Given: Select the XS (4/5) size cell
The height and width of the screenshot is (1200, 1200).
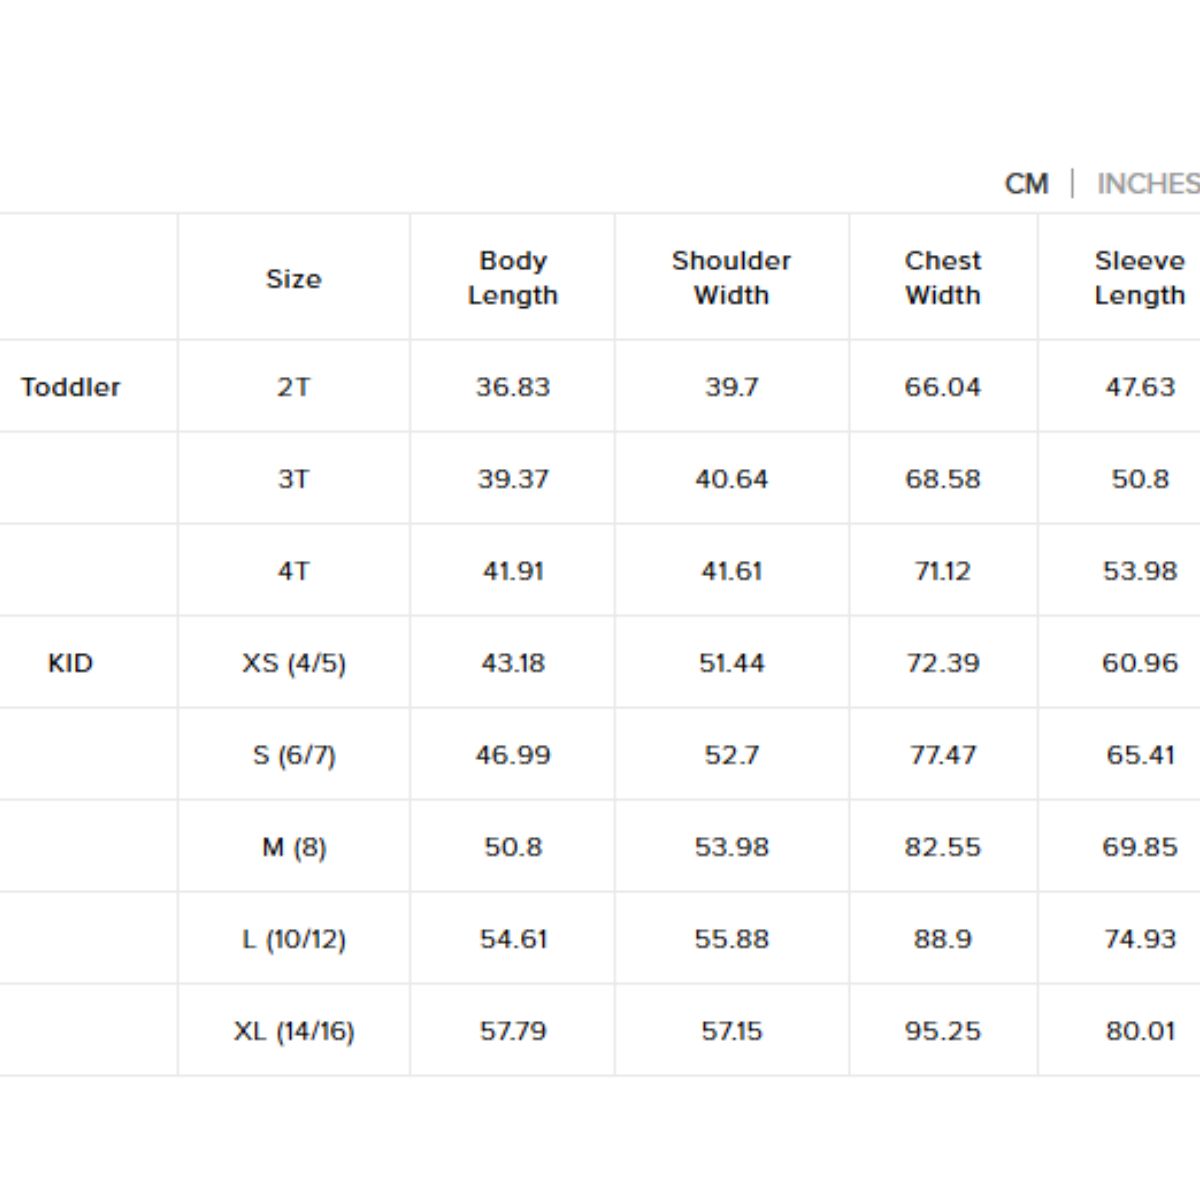Looking at the screenshot, I should click(293, 663).
